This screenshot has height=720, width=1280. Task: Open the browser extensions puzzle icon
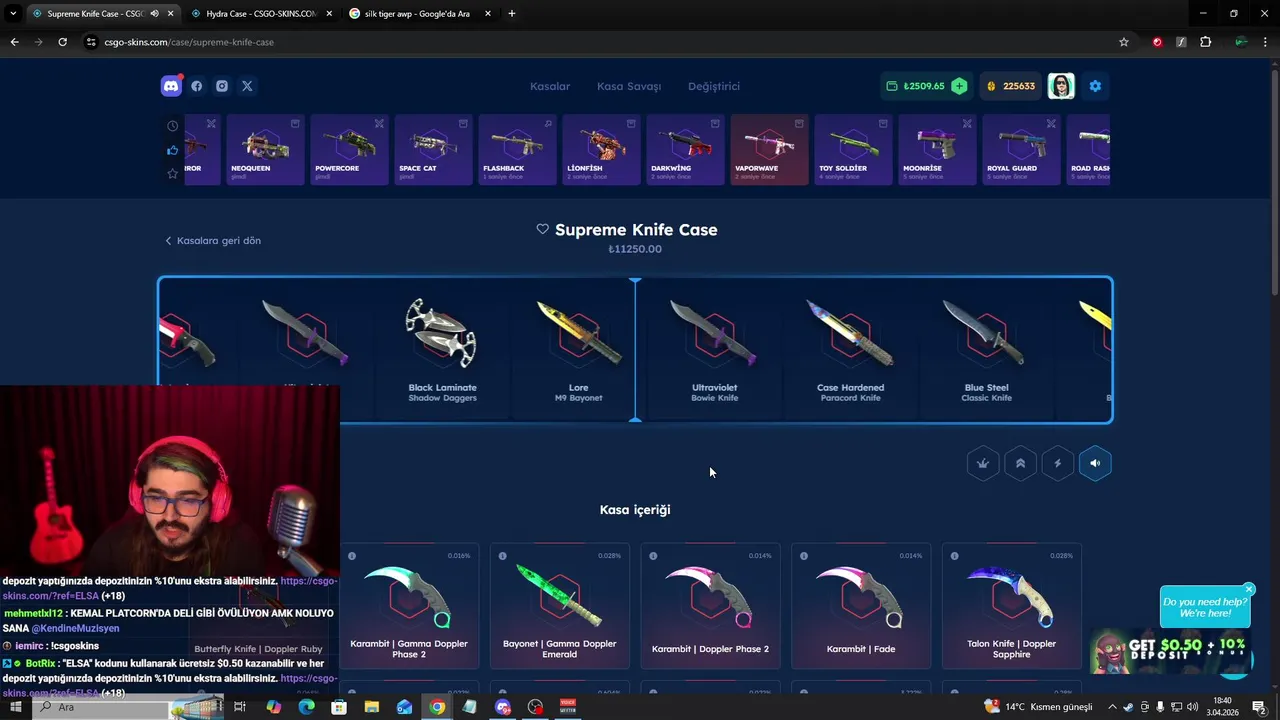coord(1205,42)
